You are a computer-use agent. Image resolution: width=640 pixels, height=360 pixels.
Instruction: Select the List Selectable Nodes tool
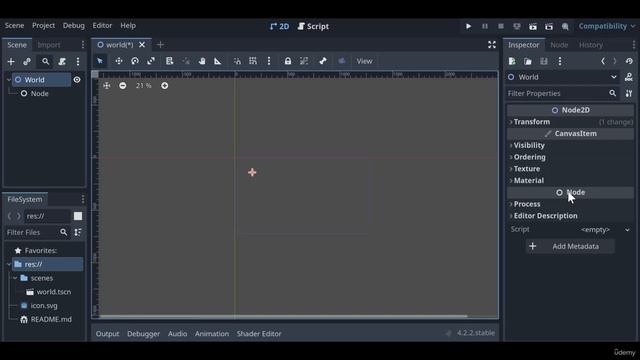(x=169, y=61)
